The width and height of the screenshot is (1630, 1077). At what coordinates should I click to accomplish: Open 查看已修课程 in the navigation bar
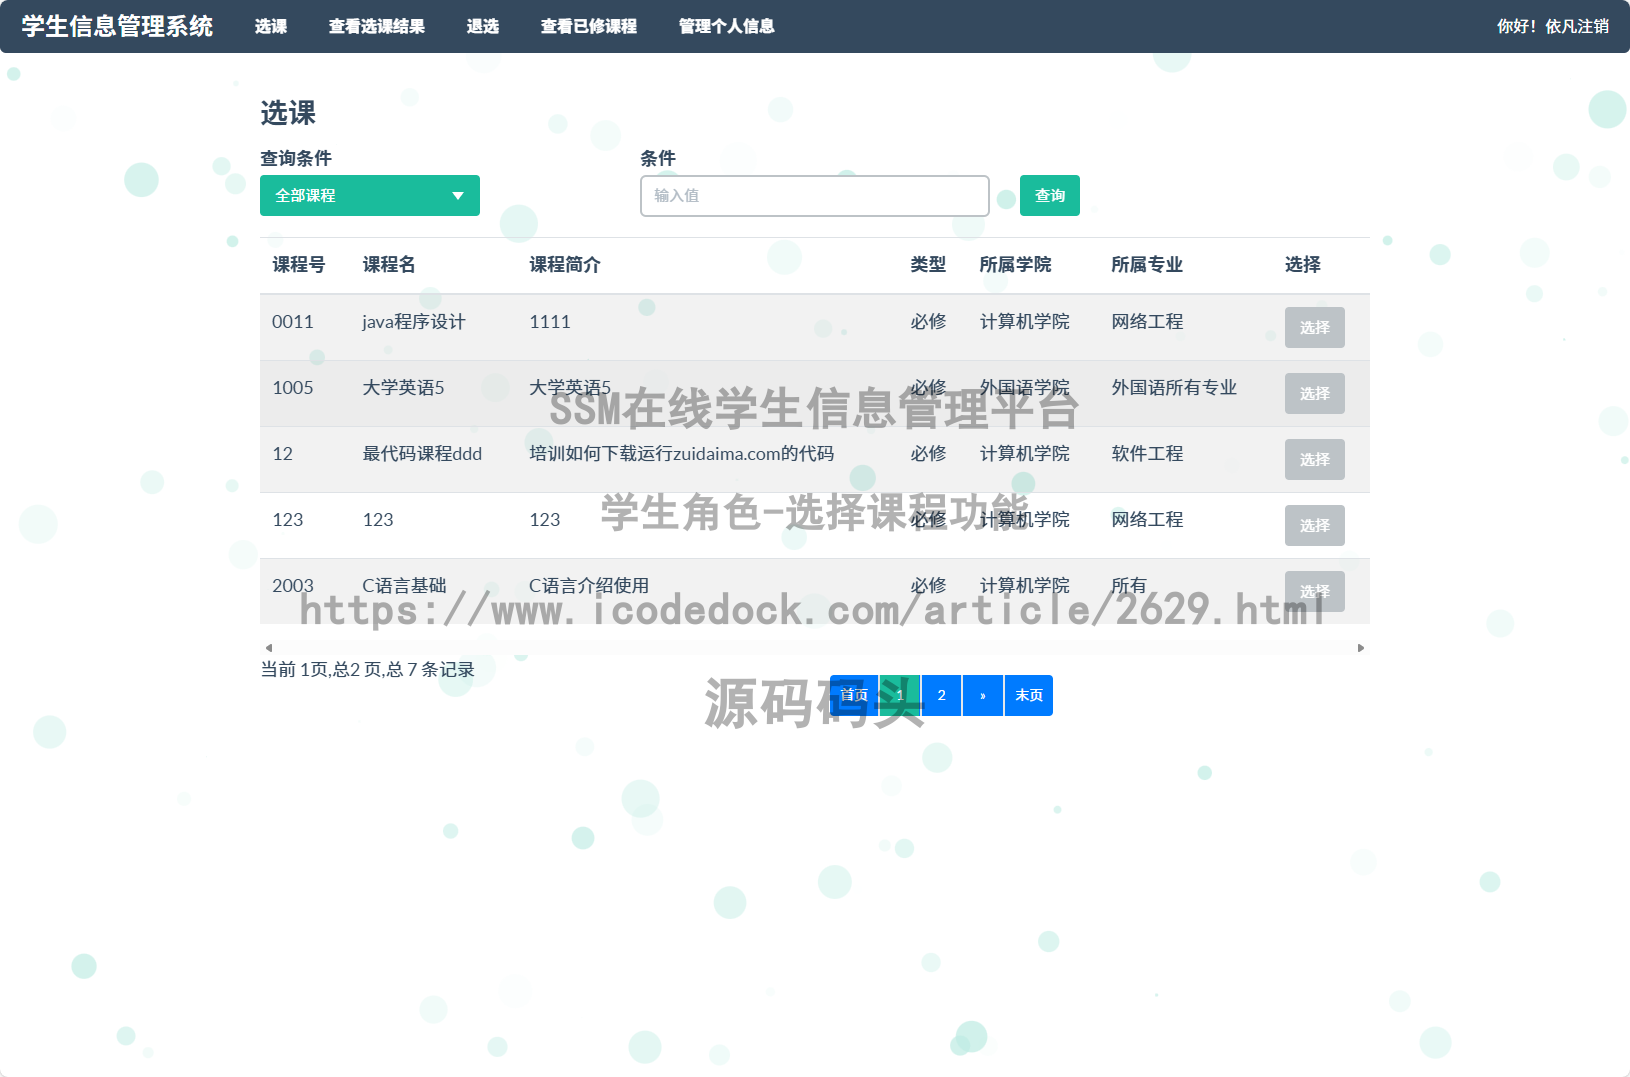[x=589, y=27]
